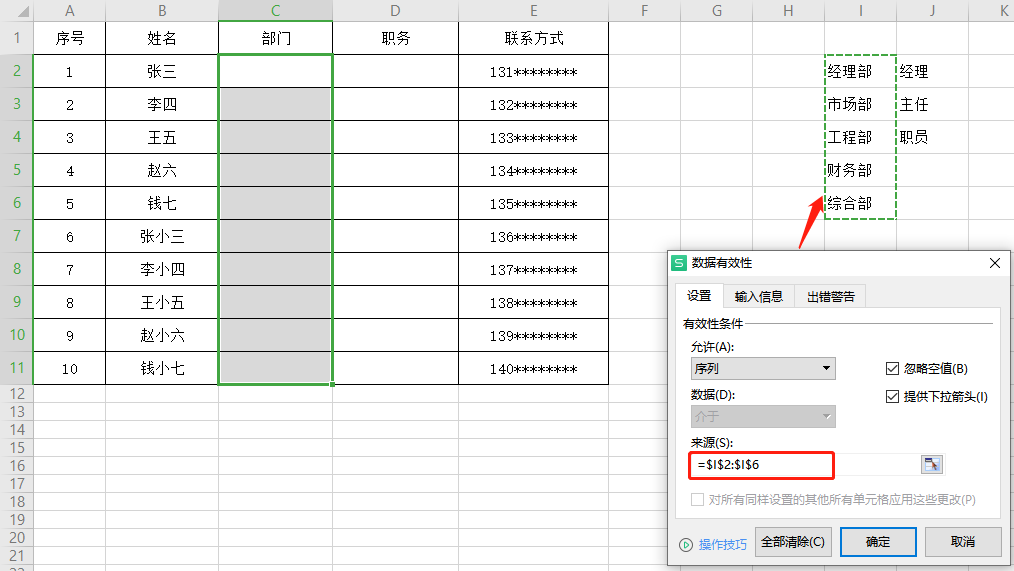Screen dimensions: 1014x571
Task: Click the 职务 header cell
Action: tap(395, 38)
